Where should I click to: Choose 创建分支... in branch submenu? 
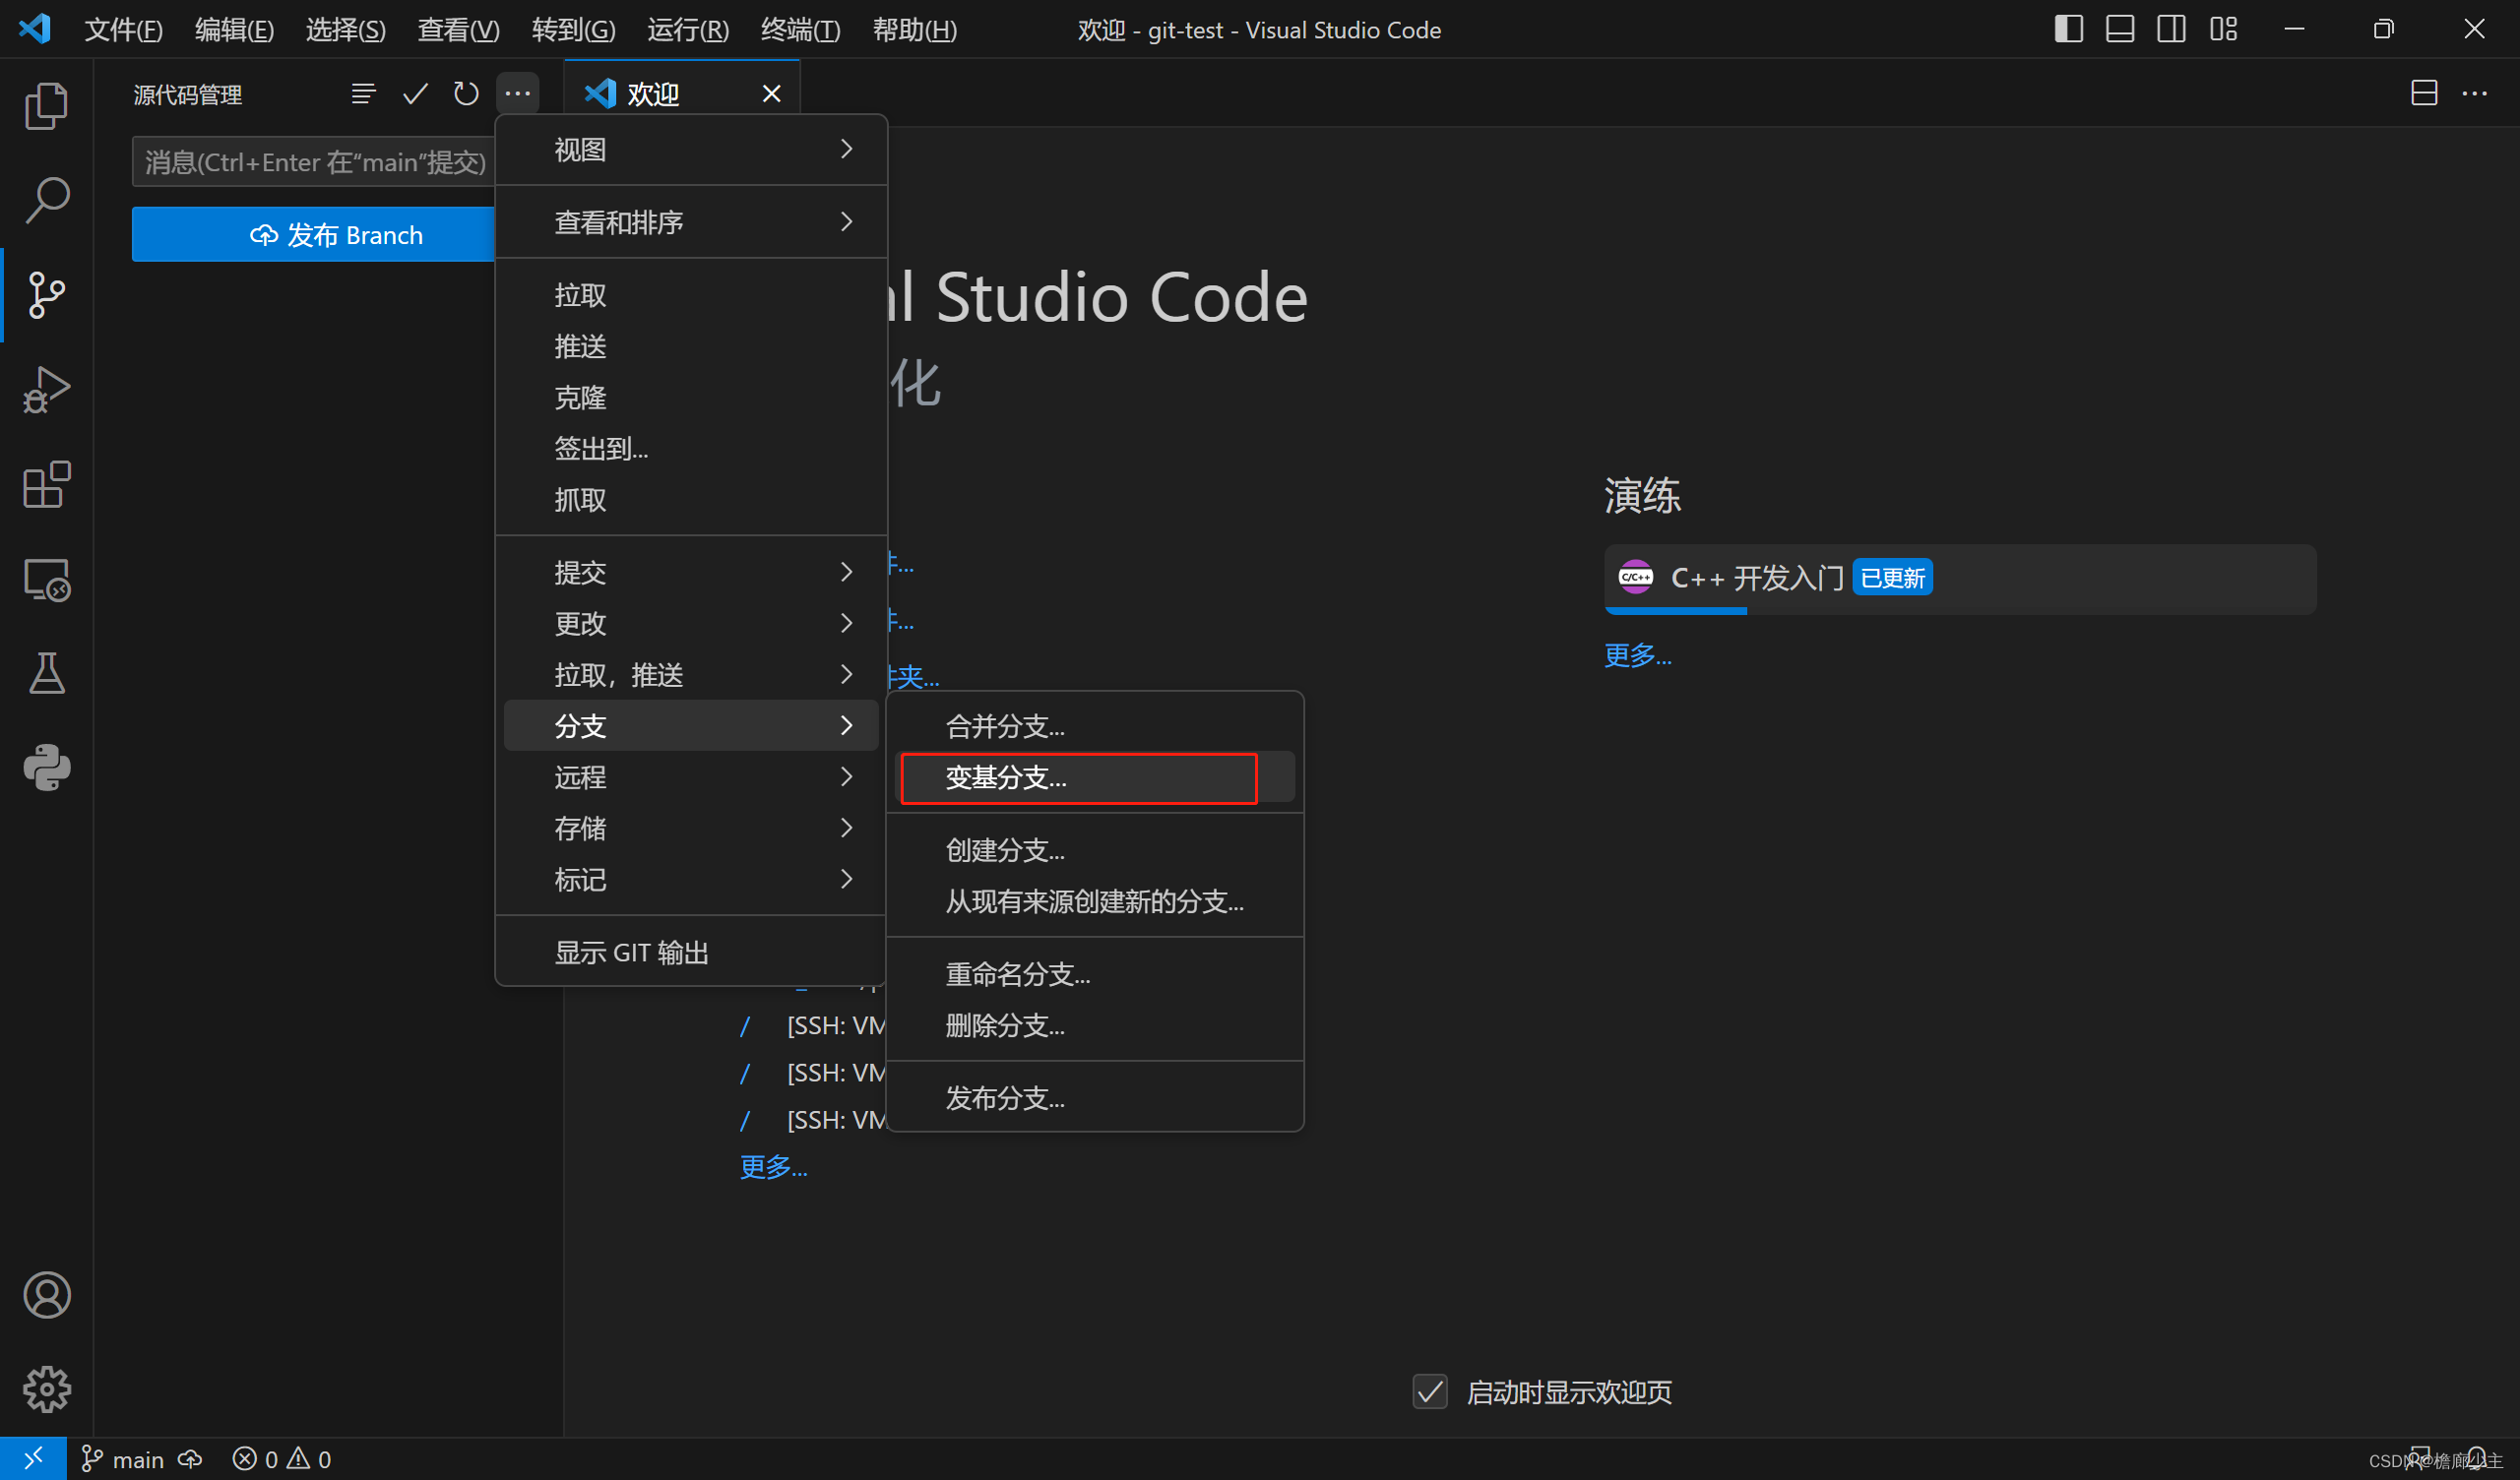(1095, 850)
